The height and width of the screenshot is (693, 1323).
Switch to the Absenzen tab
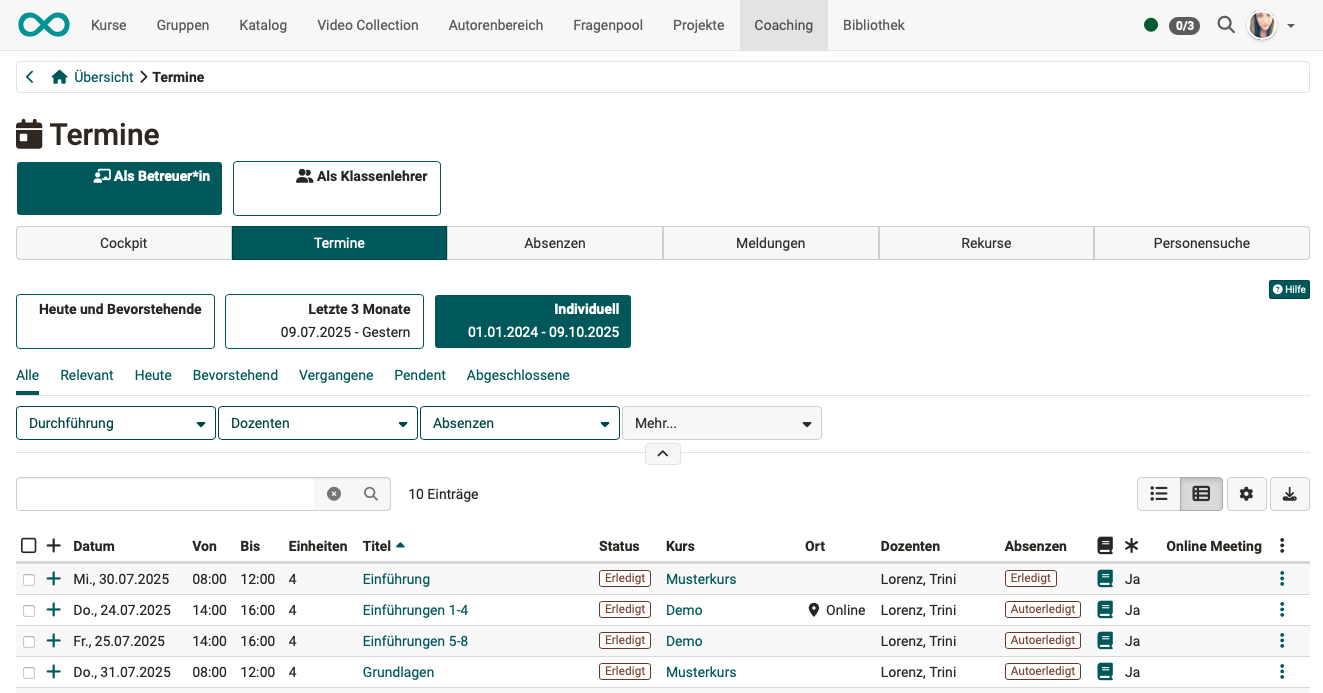pos(555,242)
